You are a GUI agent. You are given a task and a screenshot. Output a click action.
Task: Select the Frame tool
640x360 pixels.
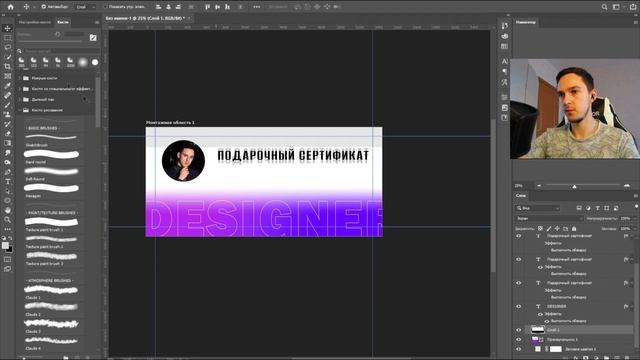(x=7, y=76)
